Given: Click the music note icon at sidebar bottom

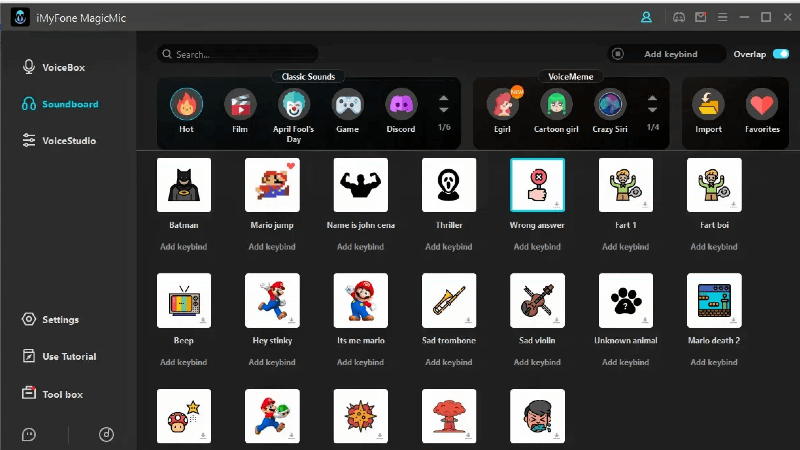Looking at the screenshot, I should (x=106, y=435).
